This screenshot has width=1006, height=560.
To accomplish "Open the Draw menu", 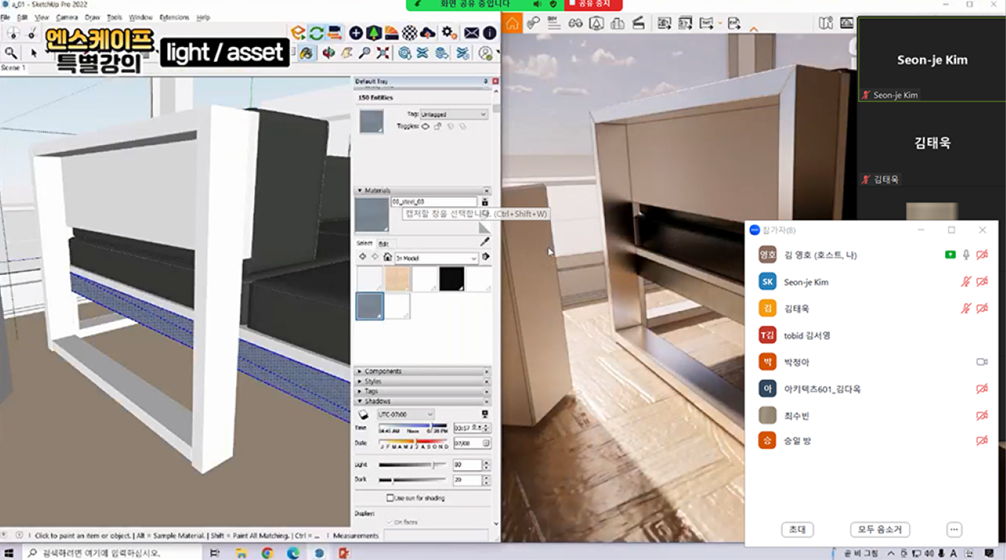I will click(92, 17).
